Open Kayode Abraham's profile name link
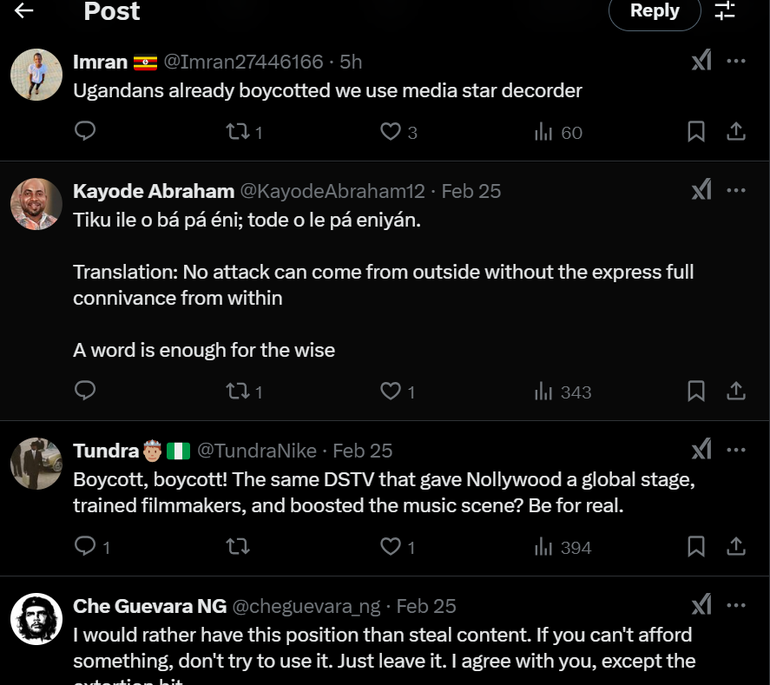The image size is (770, 685). pyautogui.click(x=153, y=191)
